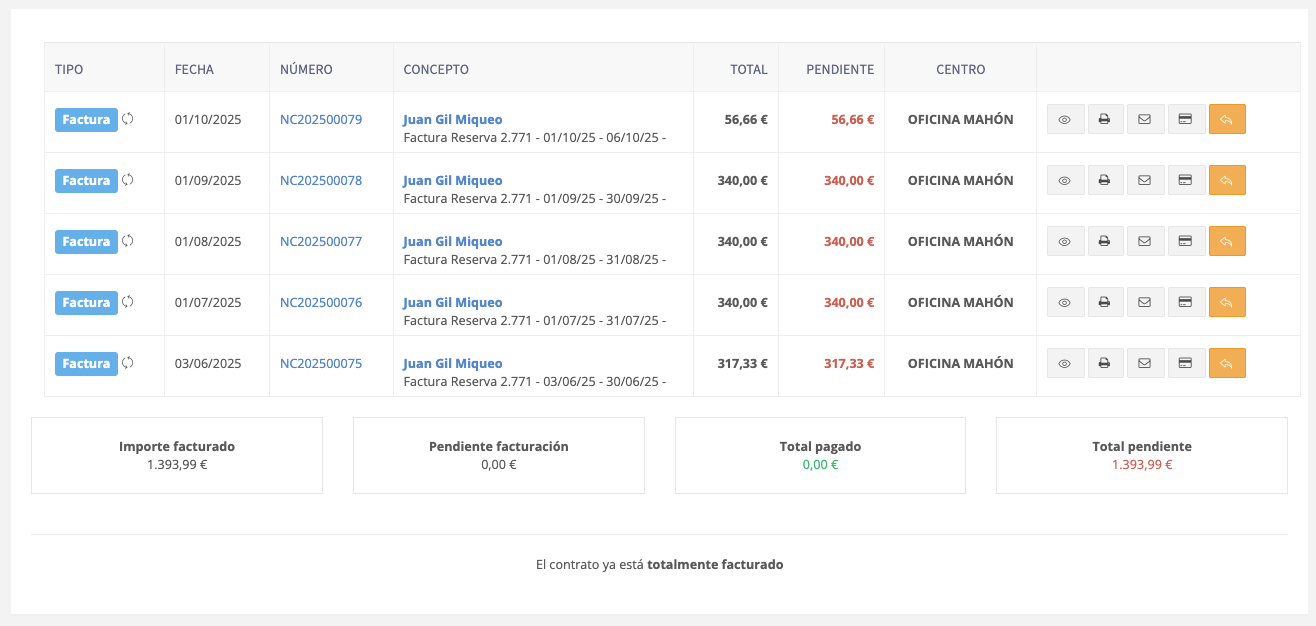Open Juan Gil Miqueo link in 01/09/2025 row
Screen dimensions: 1316x626
[x=453, y=180]
